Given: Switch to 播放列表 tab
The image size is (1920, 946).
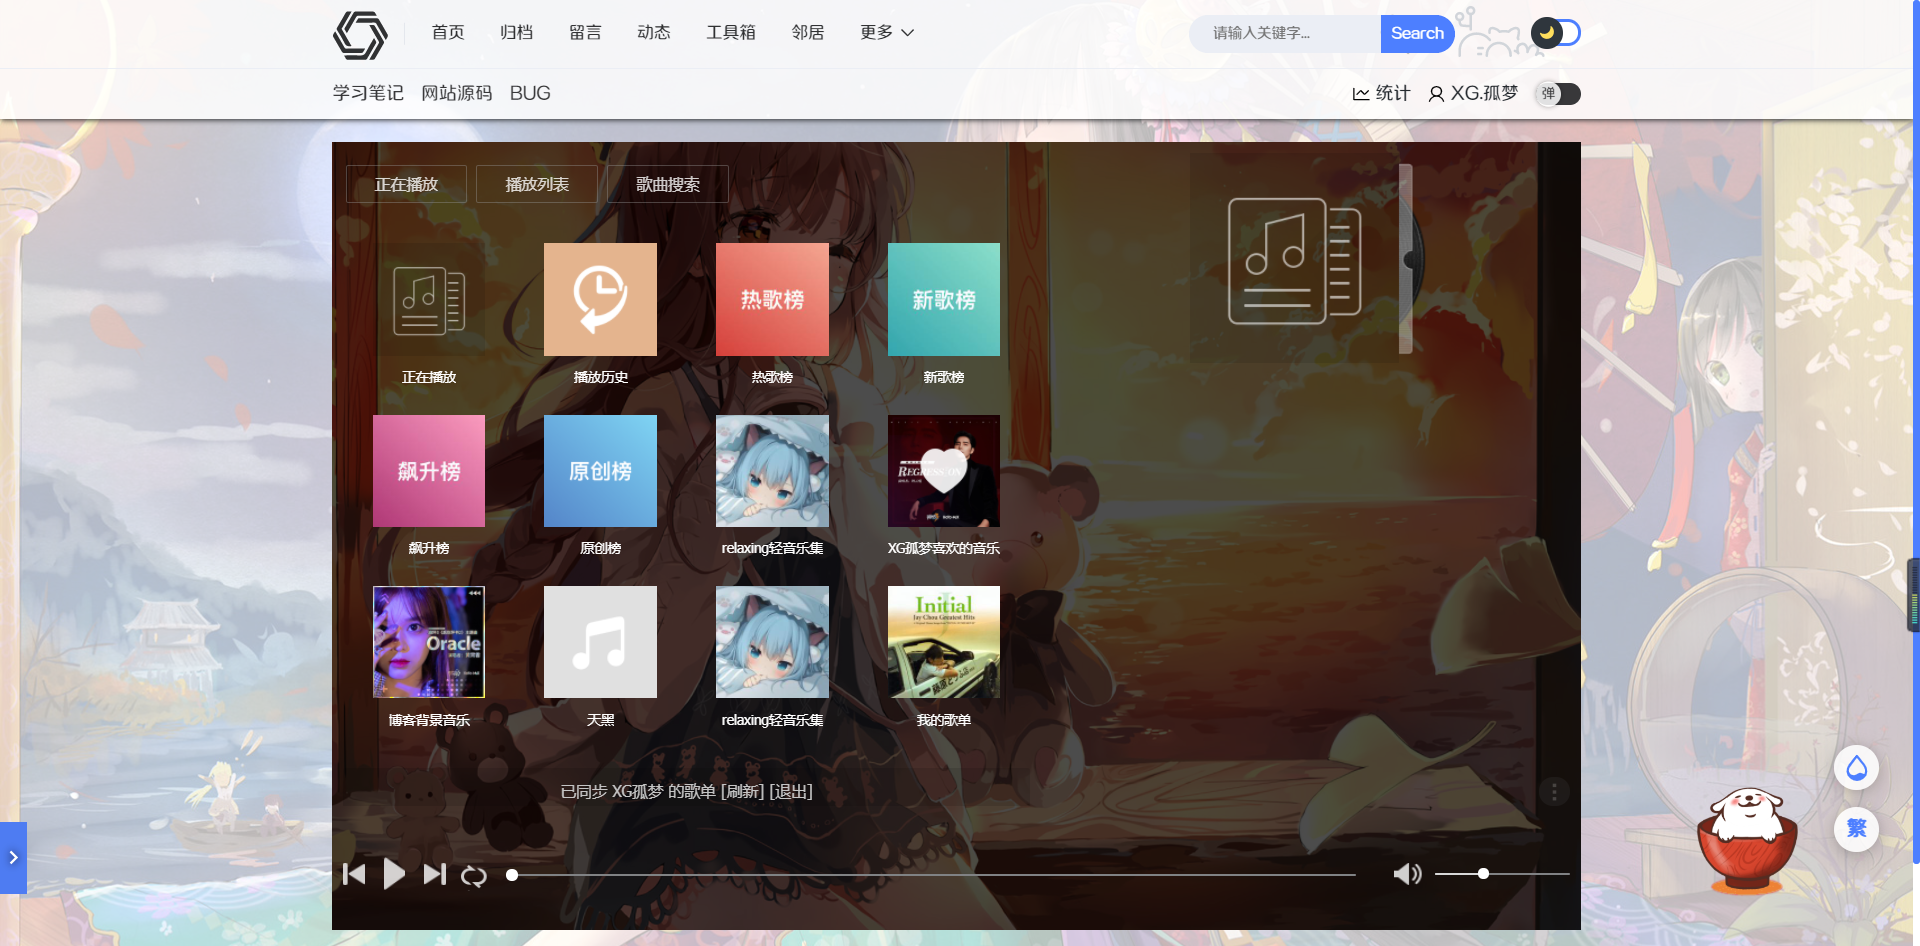Looking at the screenshot, I should point(537,184).
